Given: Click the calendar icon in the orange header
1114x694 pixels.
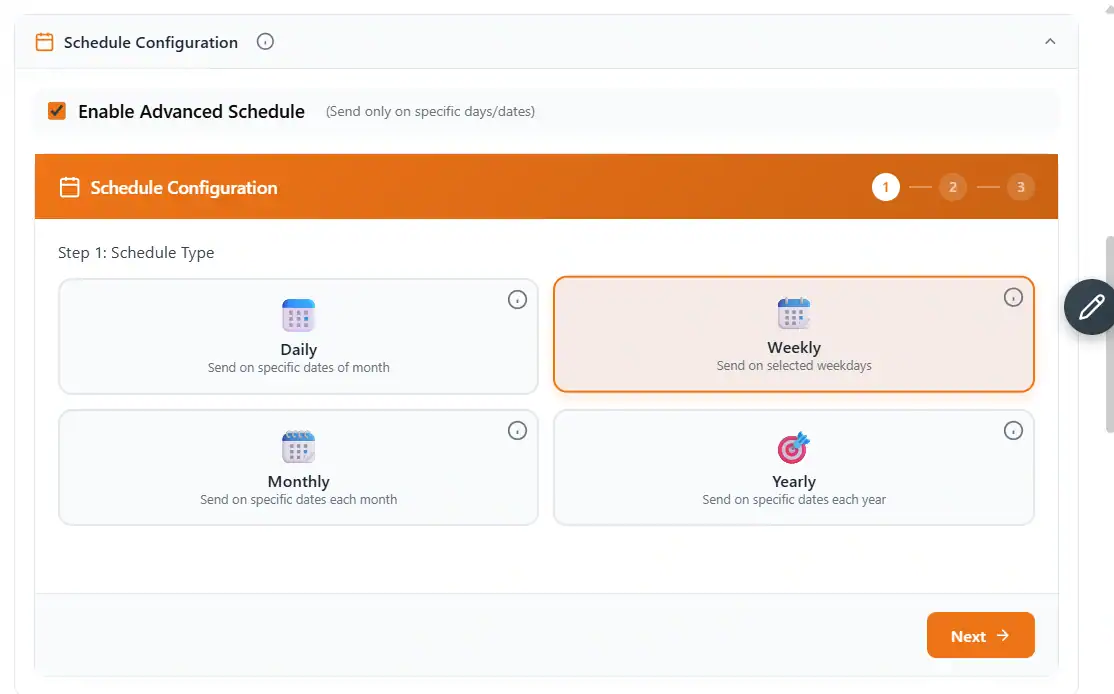Looking at the screenshot, I should [69, 186].
